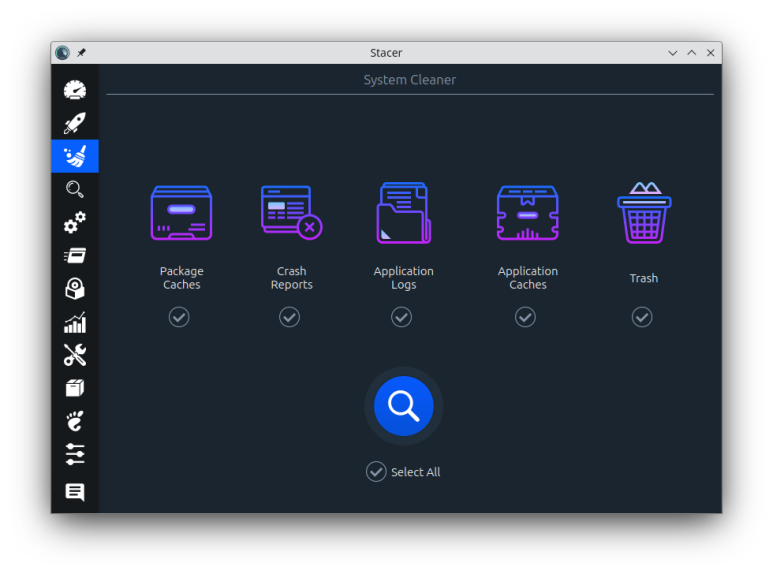The image size is (773, 574).
Task: Close the Stacer window
Action: point(710,53)
